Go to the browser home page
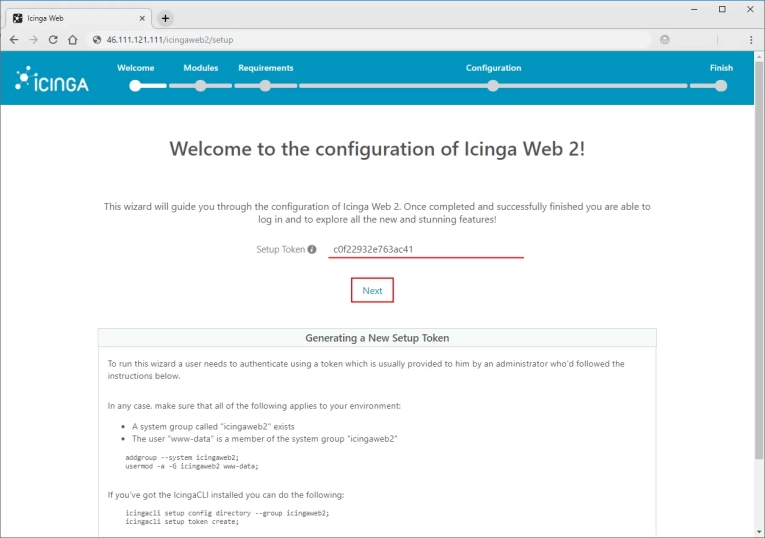This screenshot has height=538, width=765. (x=73, y=39)
